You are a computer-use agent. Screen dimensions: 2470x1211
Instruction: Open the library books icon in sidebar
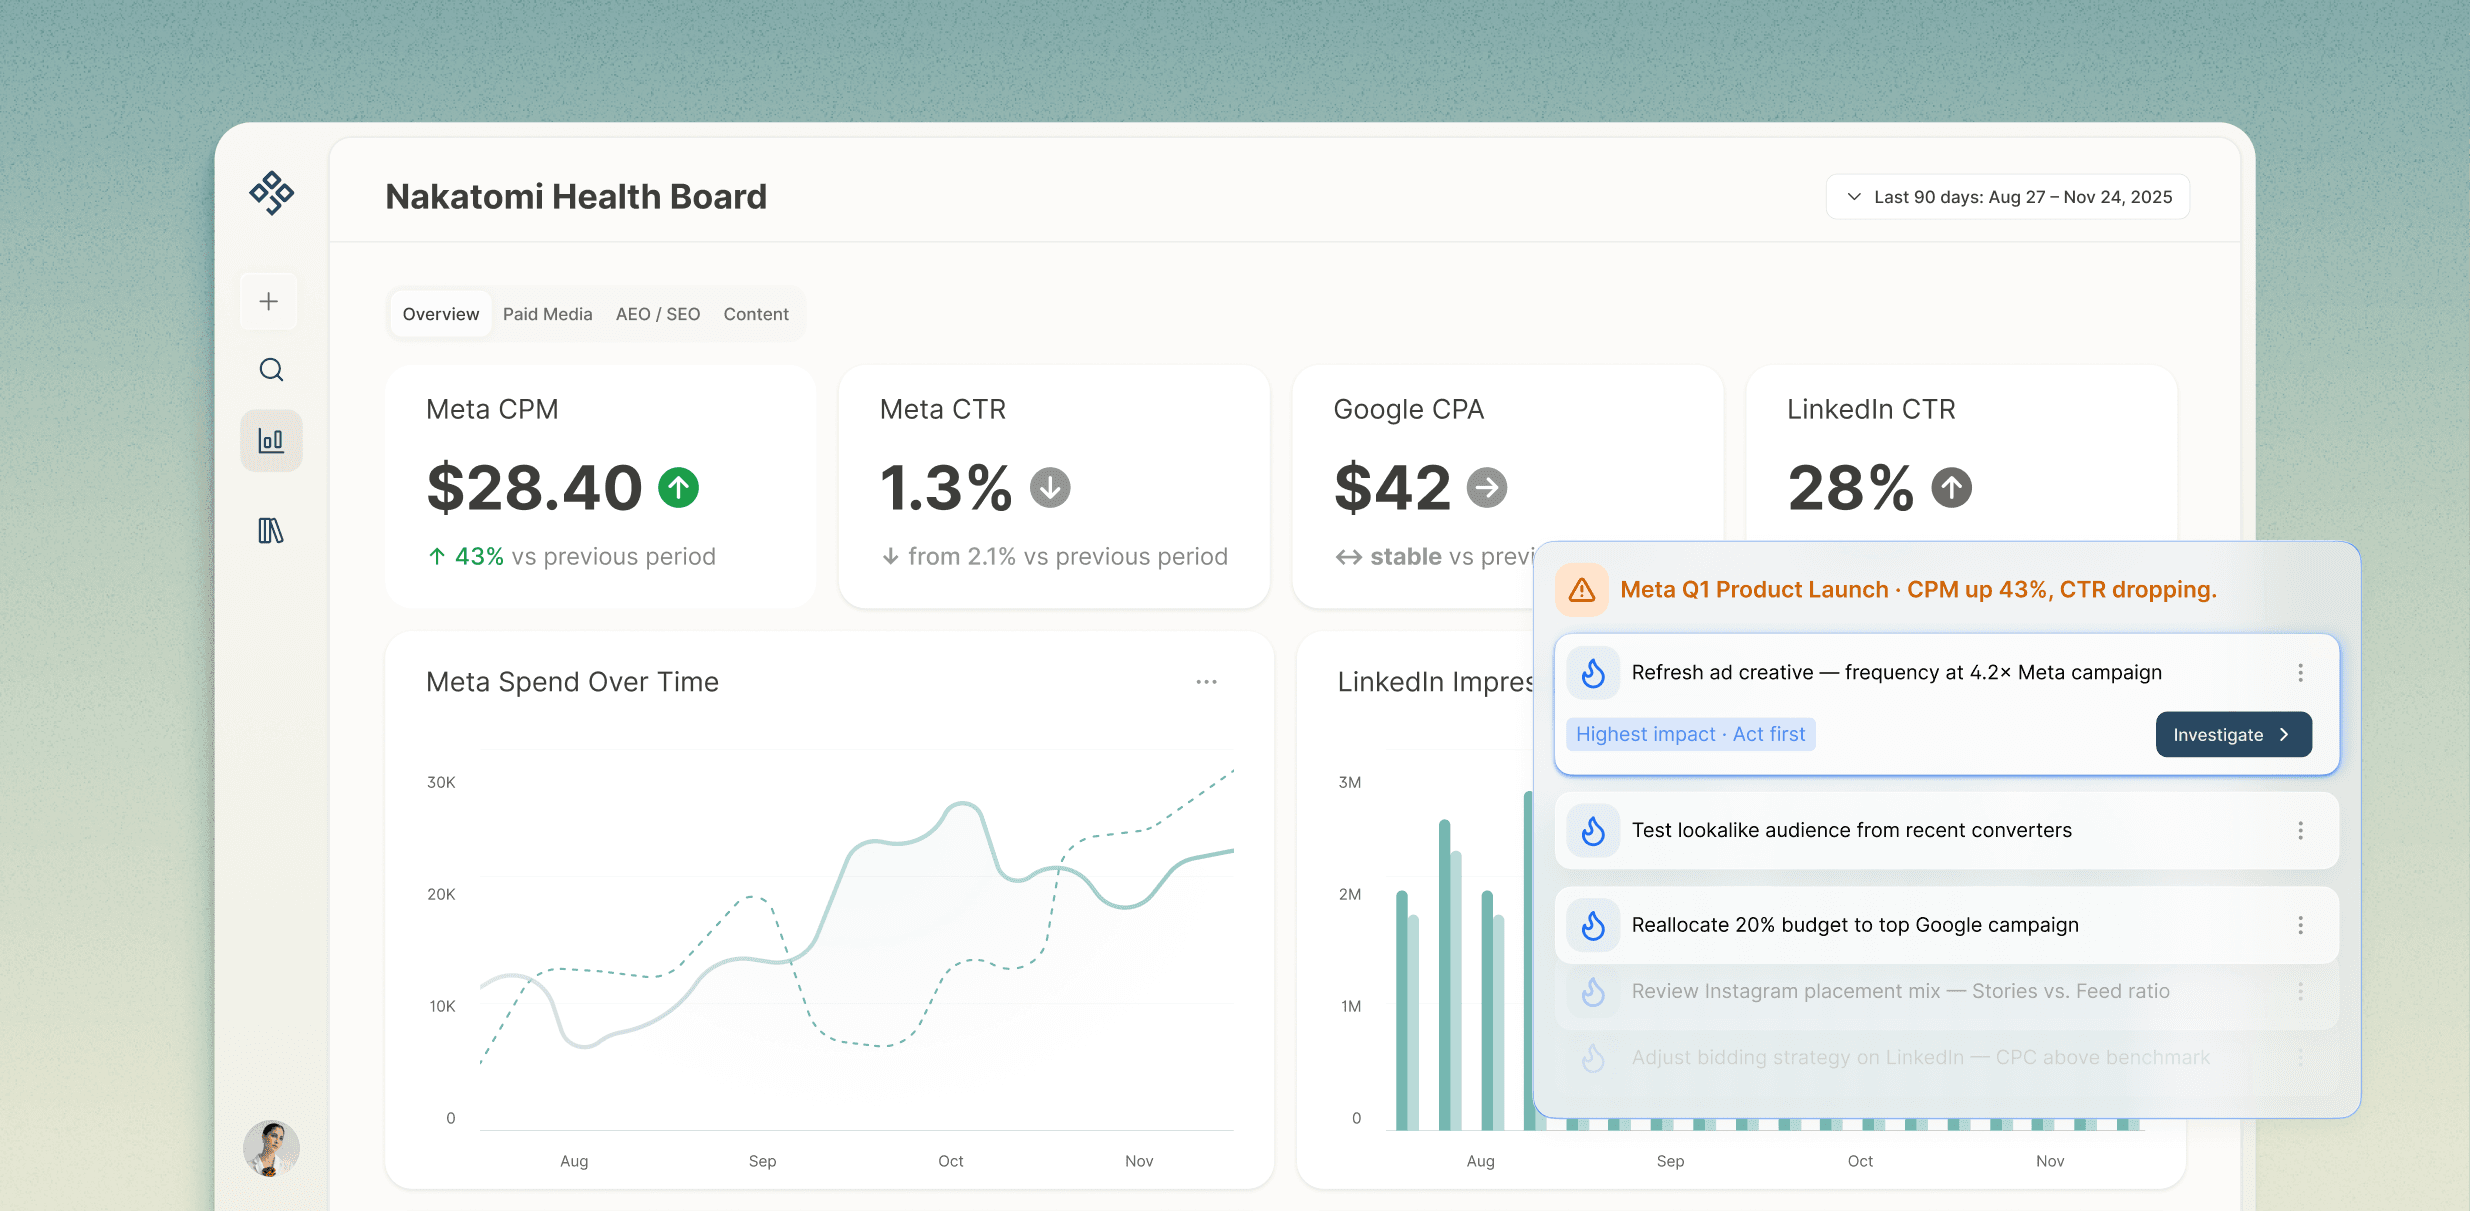[271, 531]
